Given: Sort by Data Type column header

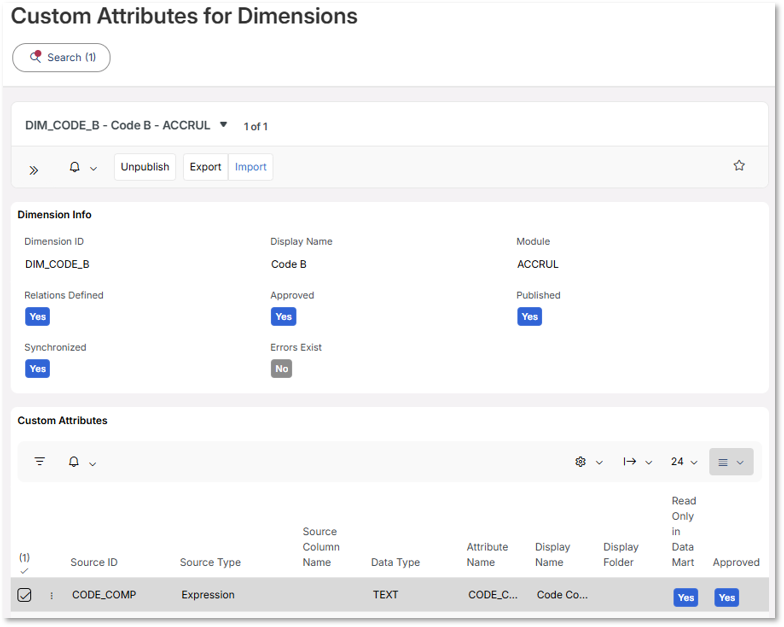Looking at the screenshot, I should click(396, 562).
